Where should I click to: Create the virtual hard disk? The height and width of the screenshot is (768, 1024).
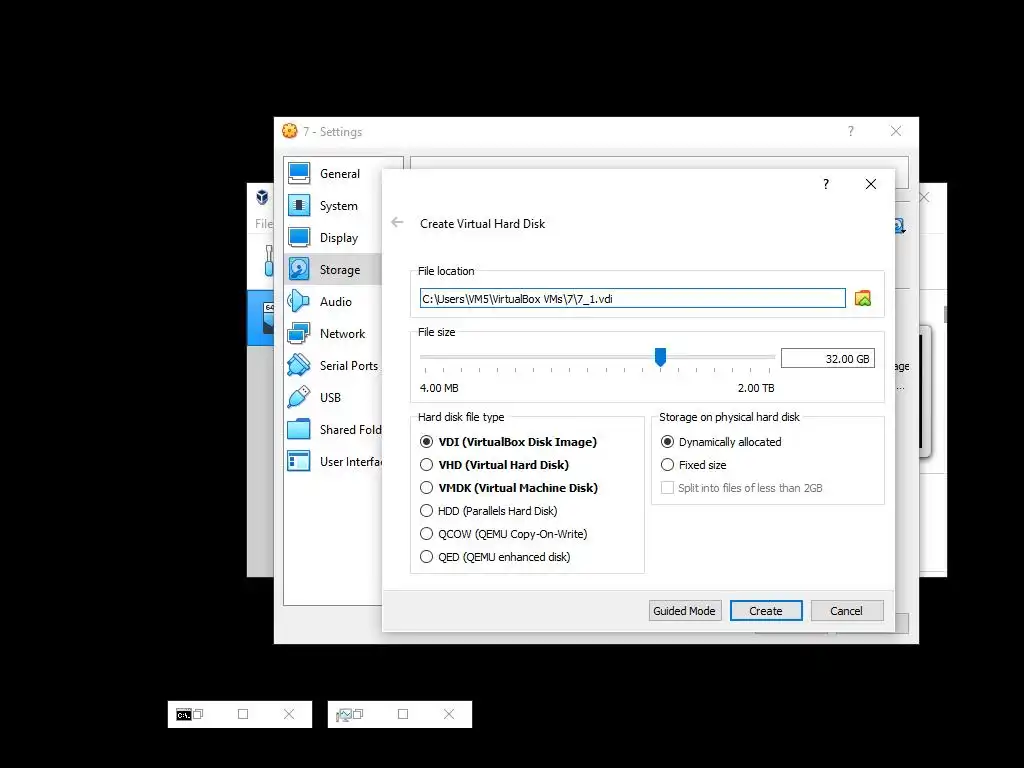pyautogui.click(x=765, y=611)
